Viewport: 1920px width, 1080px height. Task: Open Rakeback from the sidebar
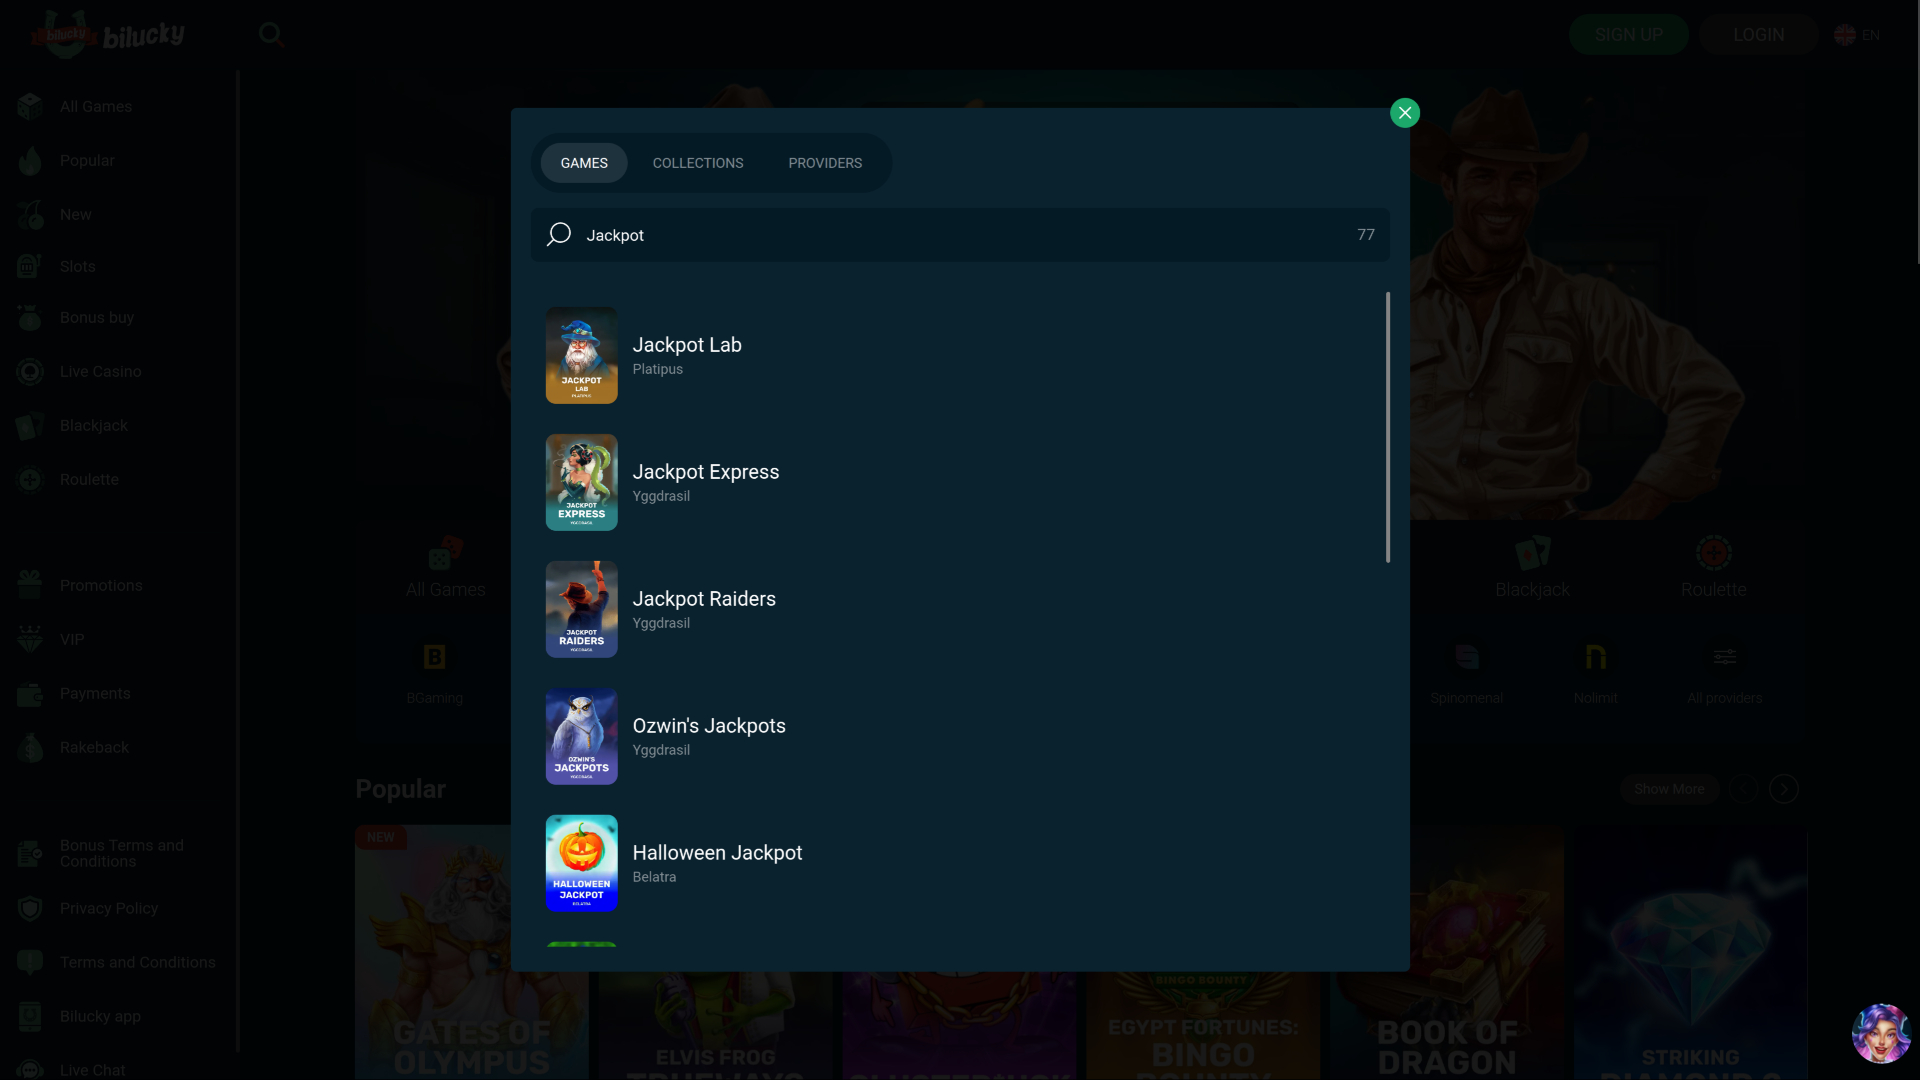click(x=30, y=747)
